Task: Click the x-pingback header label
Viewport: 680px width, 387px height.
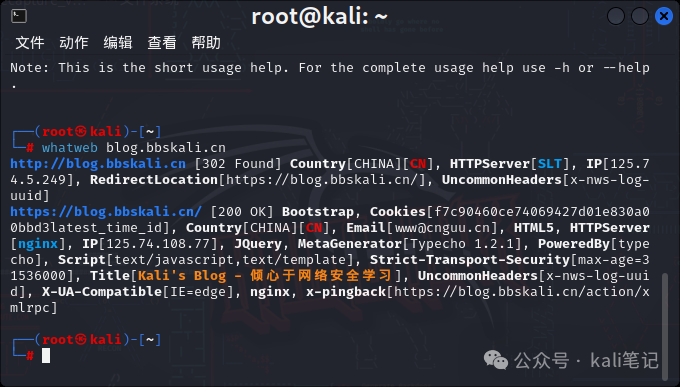Action: 346,292
